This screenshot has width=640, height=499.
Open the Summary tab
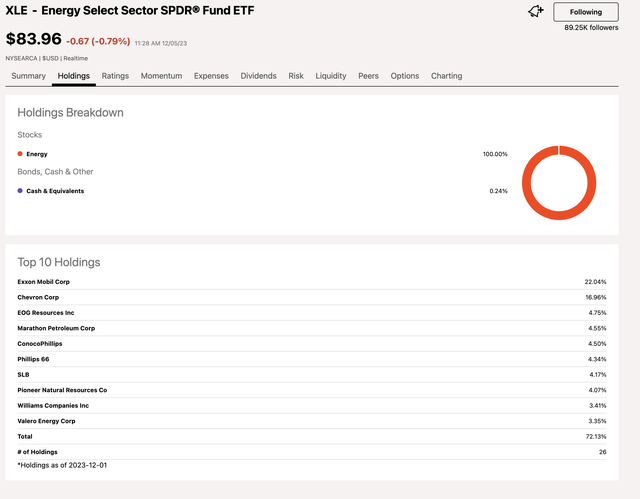pos(29,76)
